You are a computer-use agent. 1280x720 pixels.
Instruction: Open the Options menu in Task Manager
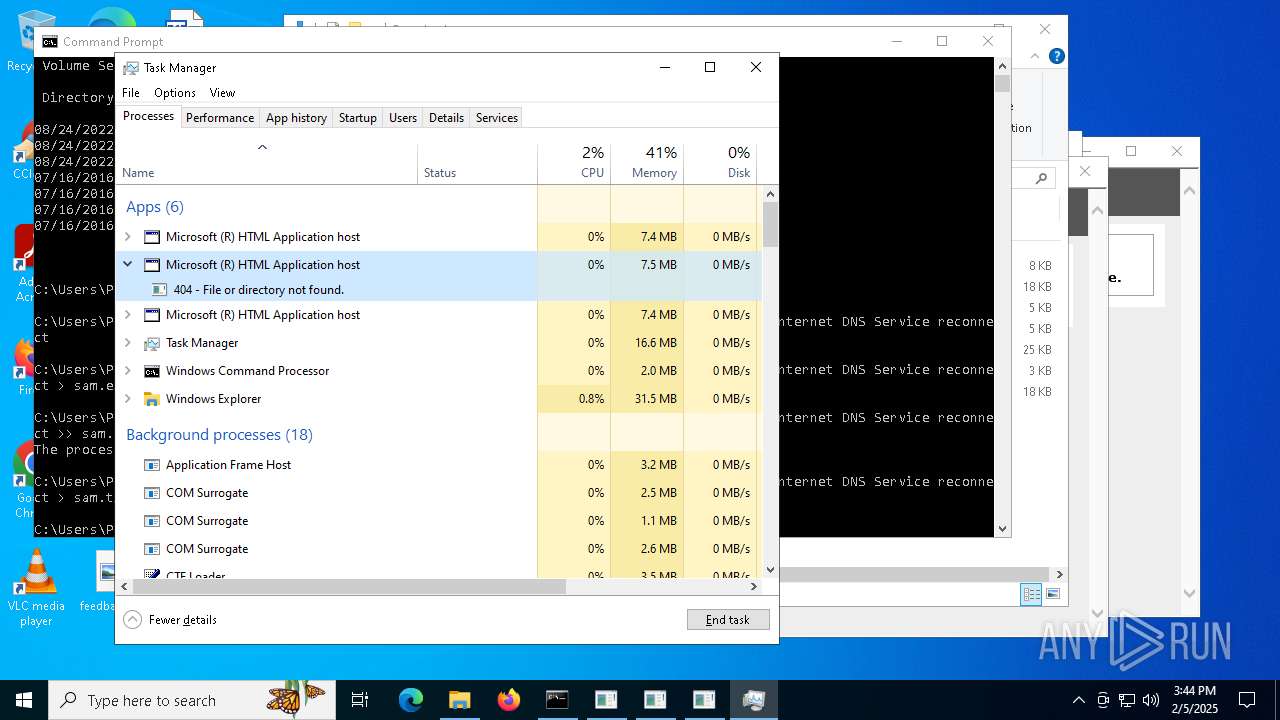pos(175,93)
